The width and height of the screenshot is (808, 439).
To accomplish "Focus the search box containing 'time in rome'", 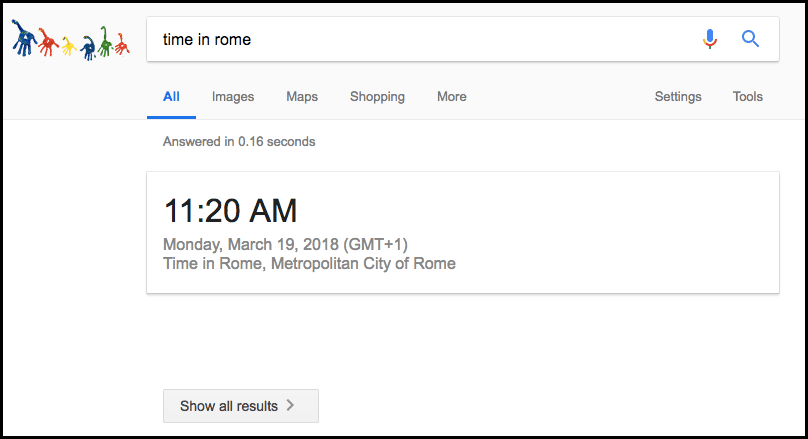I will pos(420,40).
